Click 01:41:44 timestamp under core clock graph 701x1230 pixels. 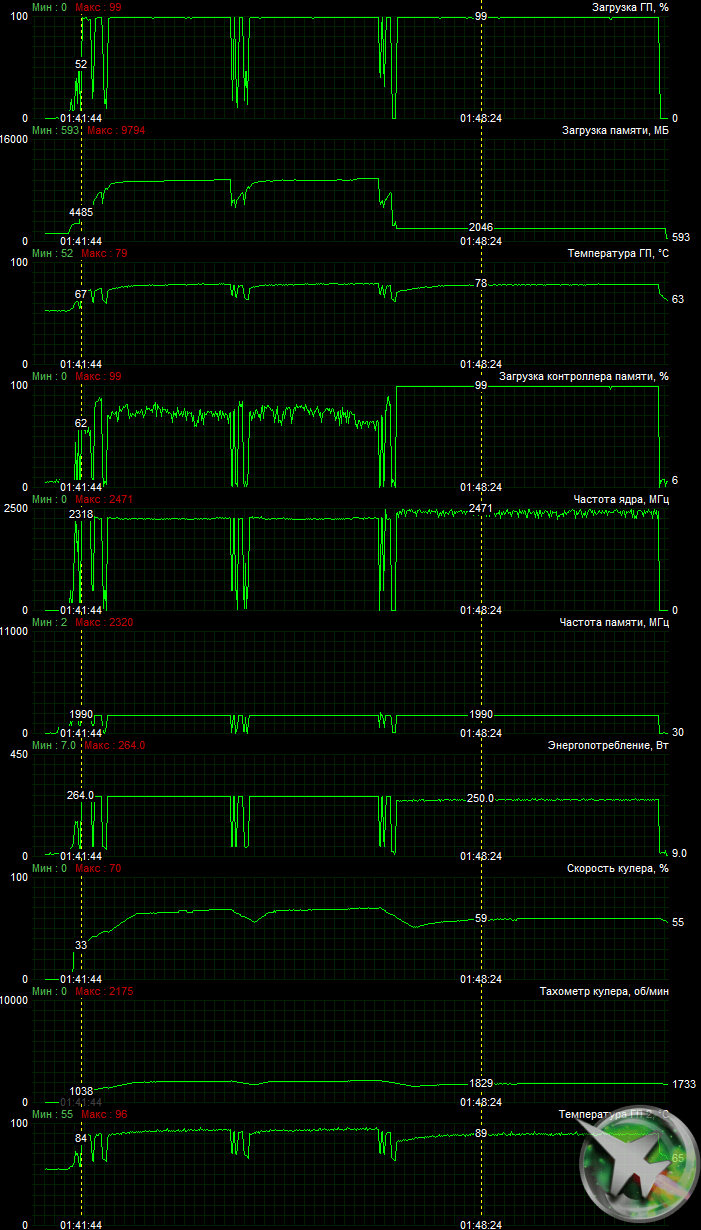(81, 610)
